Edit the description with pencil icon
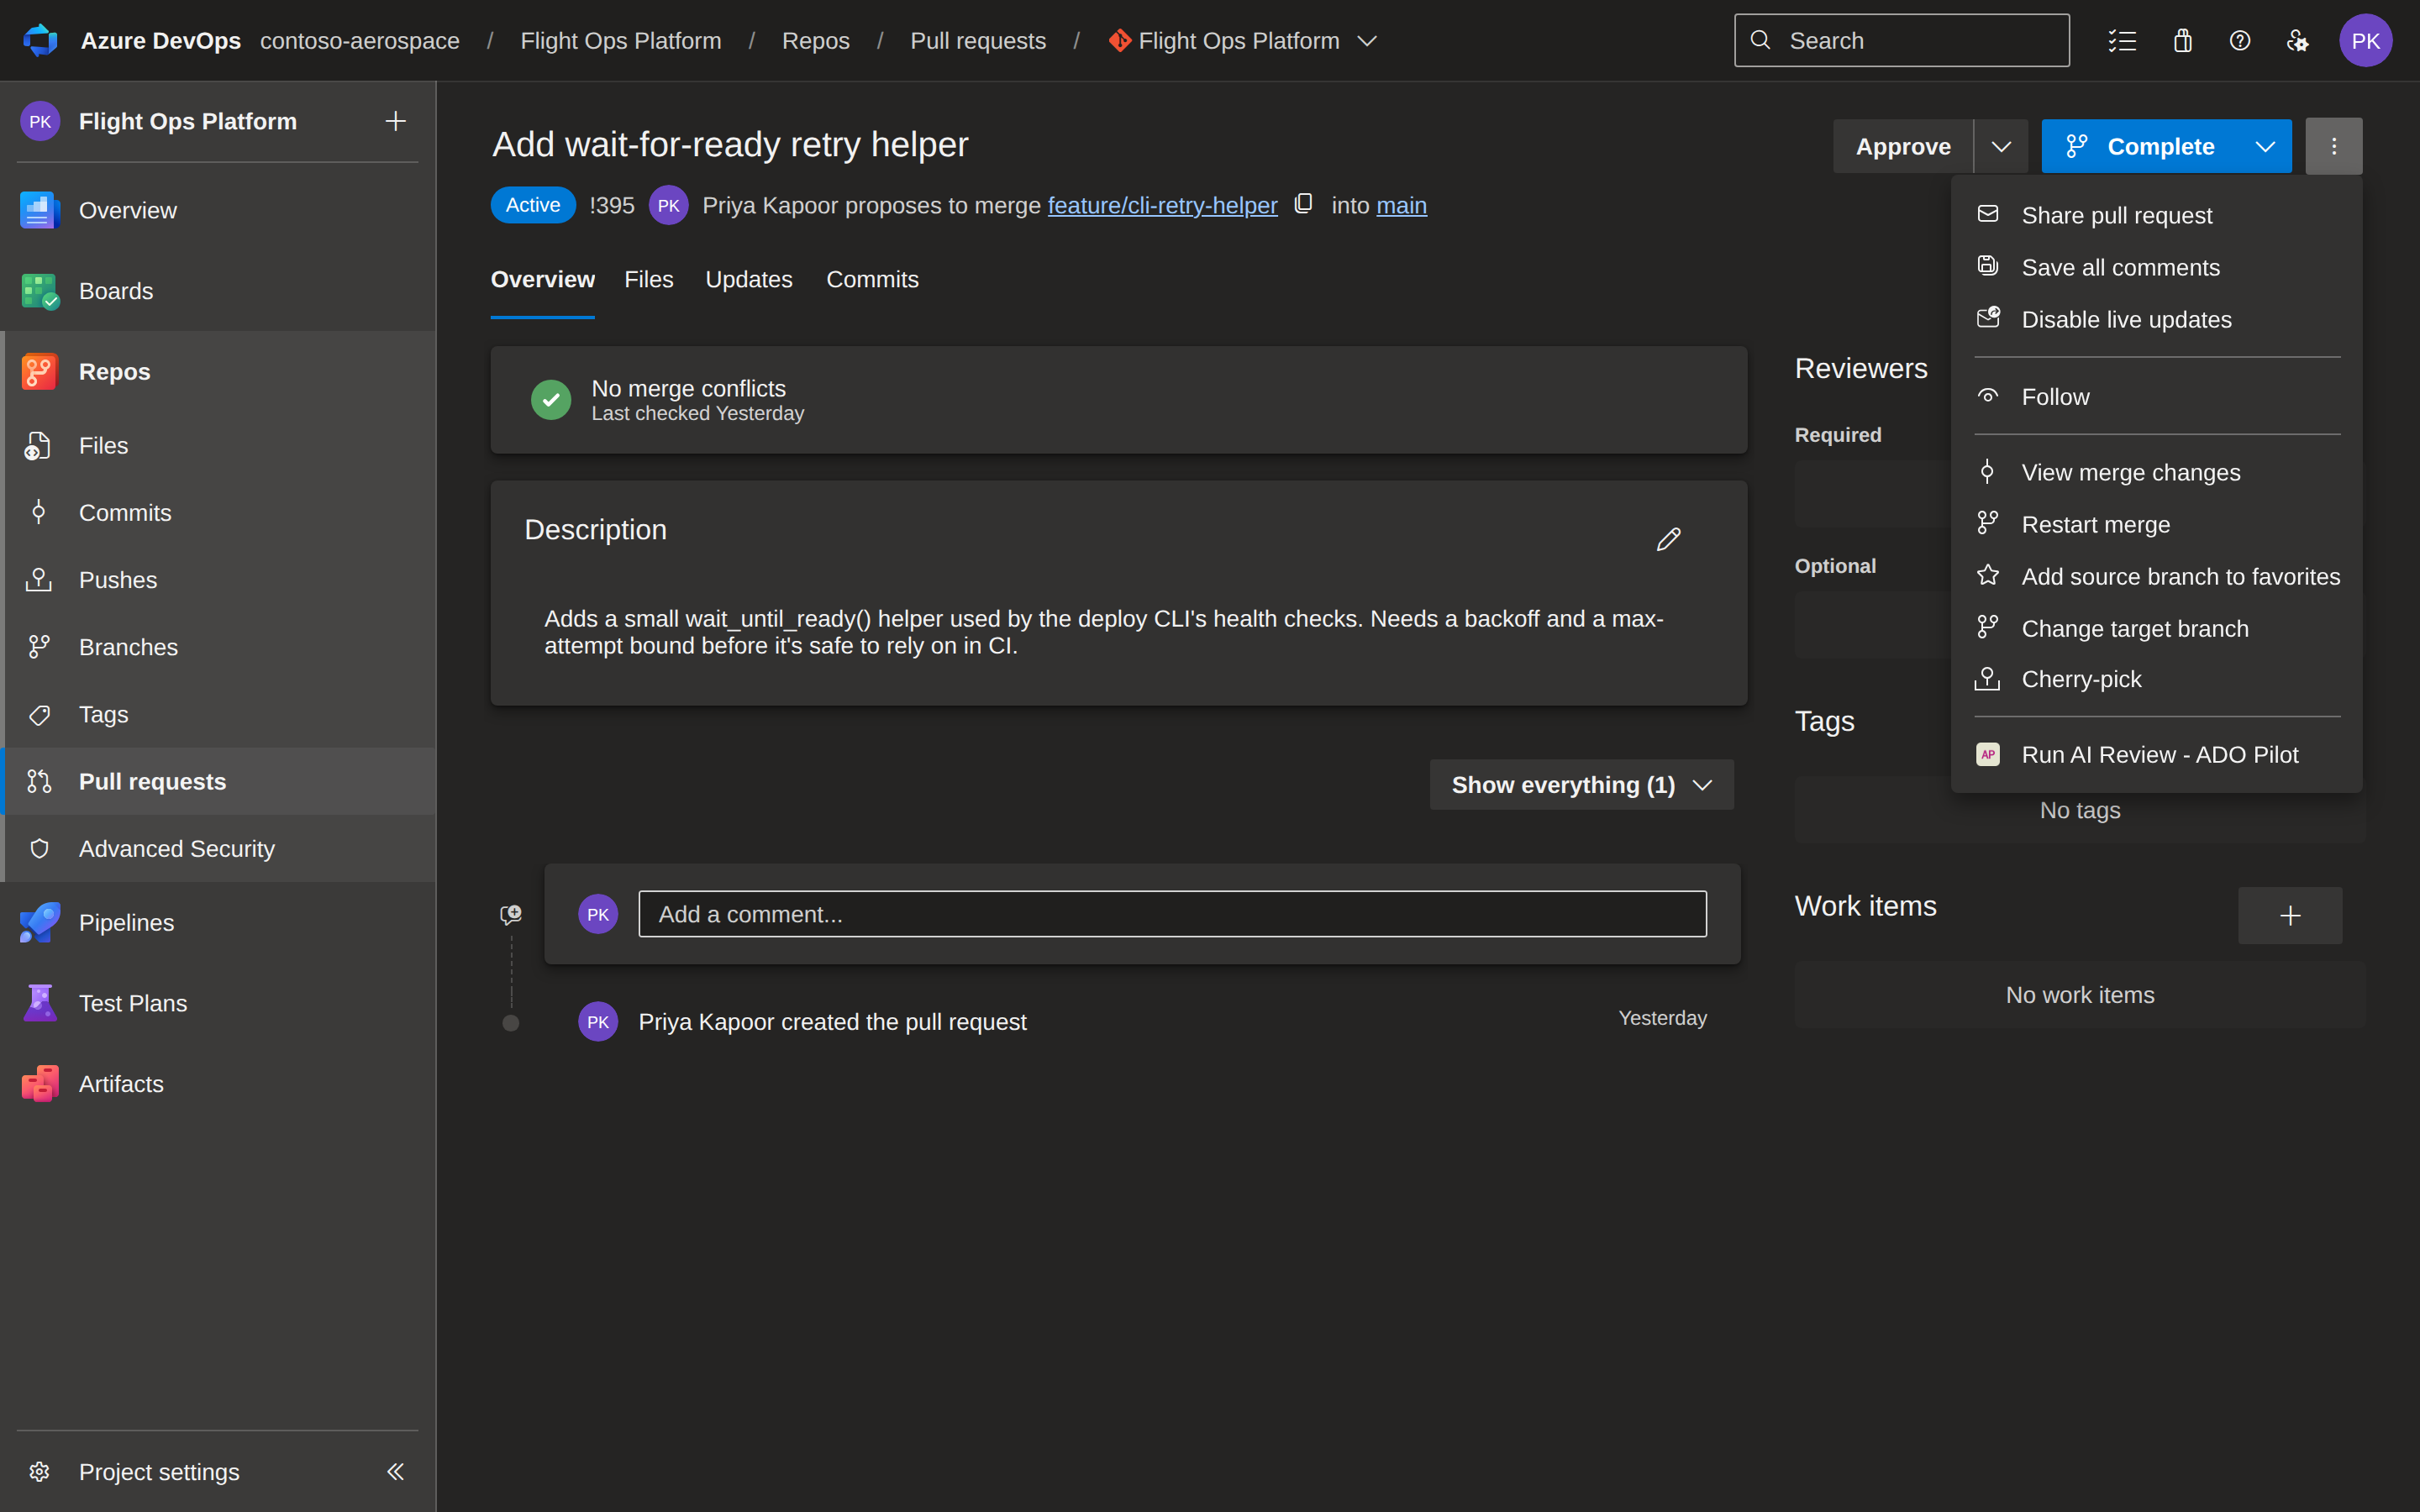This screenshot has height=1512, width=2420. click(x=1668, y=539)
